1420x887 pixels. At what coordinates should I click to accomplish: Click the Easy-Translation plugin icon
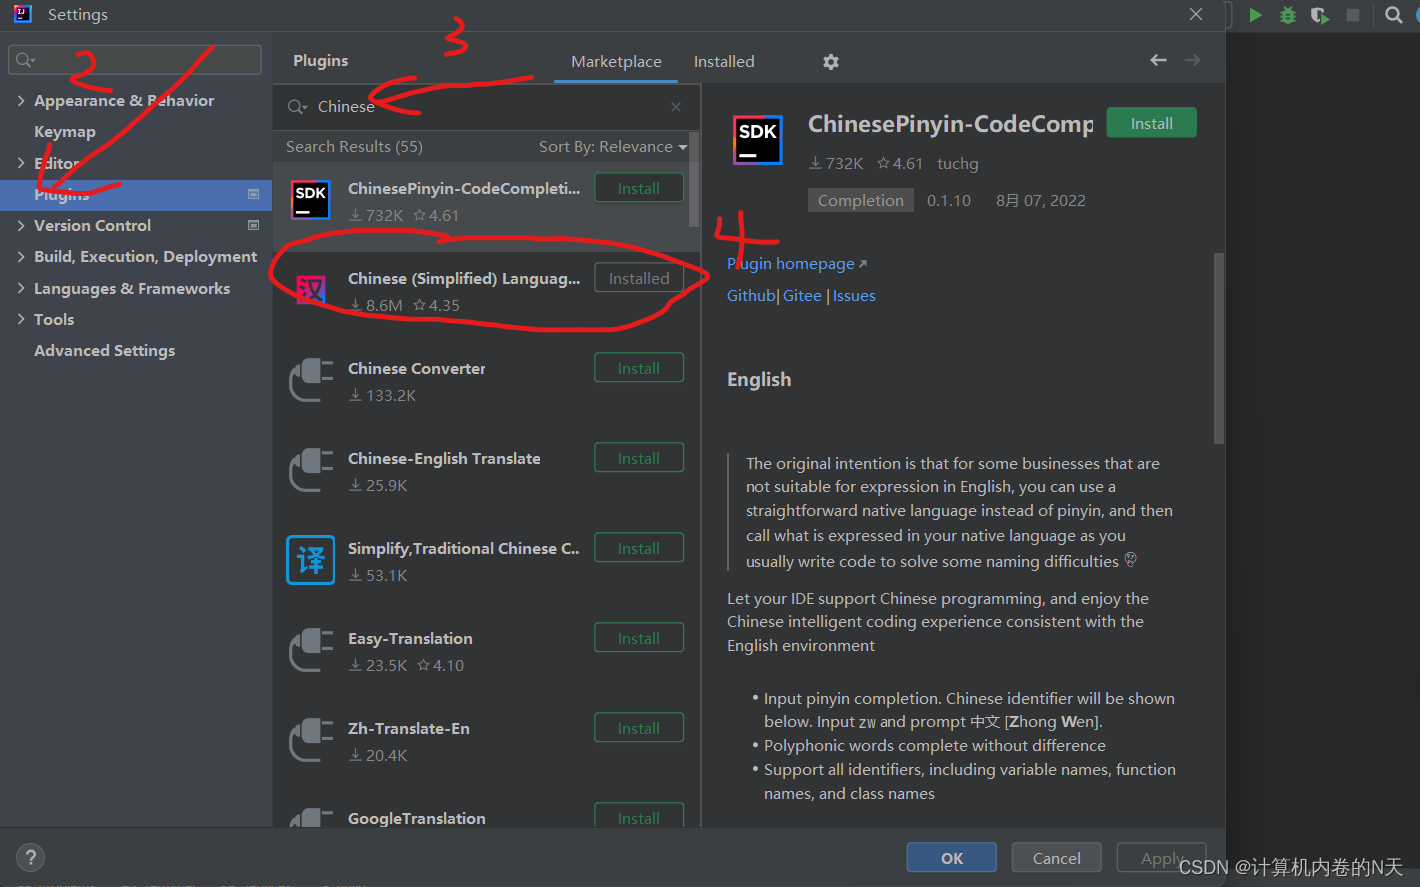point(310,650)
